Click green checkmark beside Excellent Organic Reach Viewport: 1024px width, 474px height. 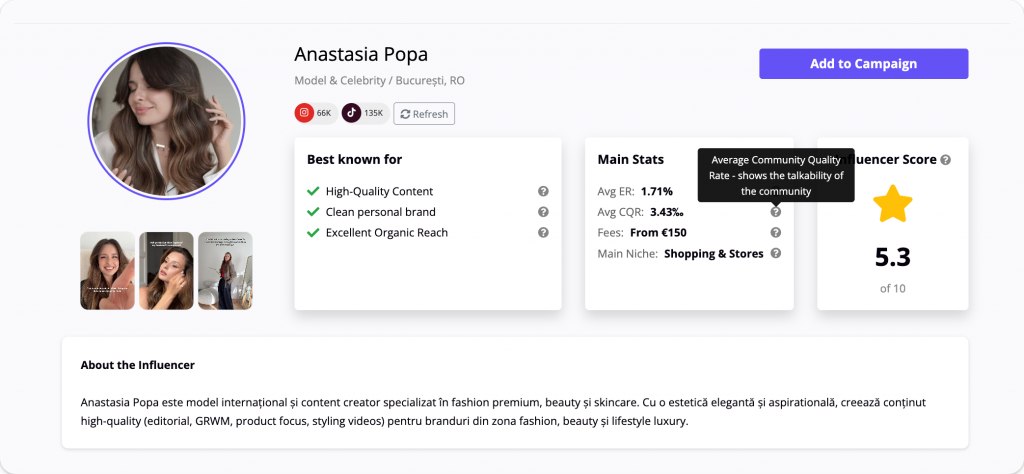tap(313, 233)
